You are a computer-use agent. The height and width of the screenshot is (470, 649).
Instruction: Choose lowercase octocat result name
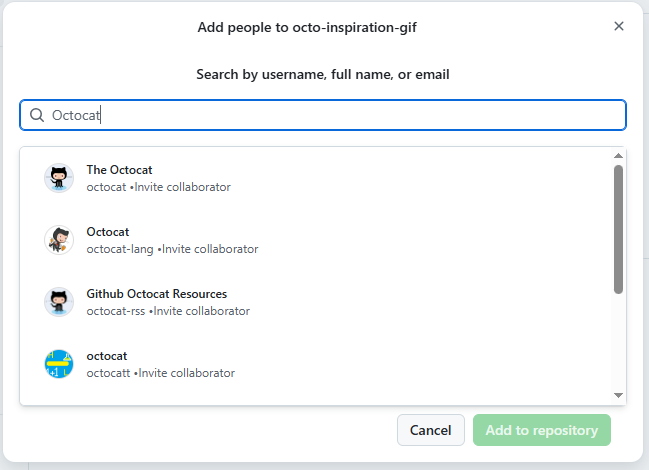point(107,356)
